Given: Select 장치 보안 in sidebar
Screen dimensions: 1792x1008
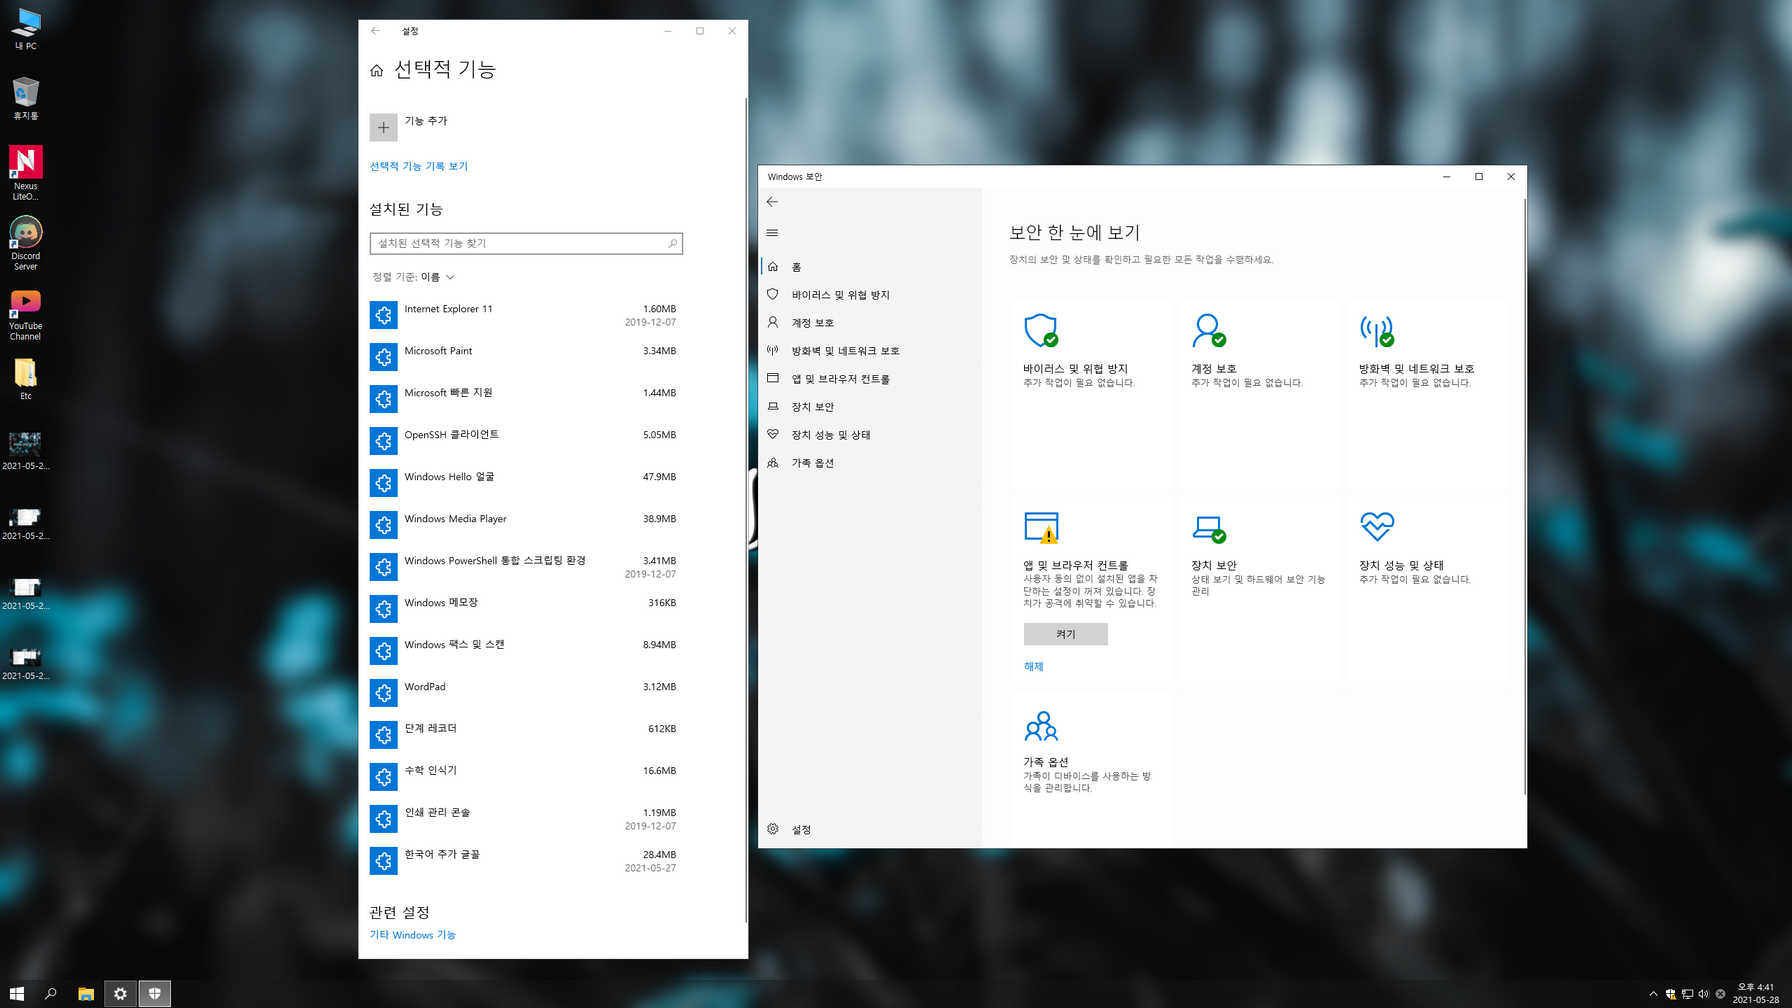Looking at the screenshot, I should pyautogui.click(x=870, y=407).
